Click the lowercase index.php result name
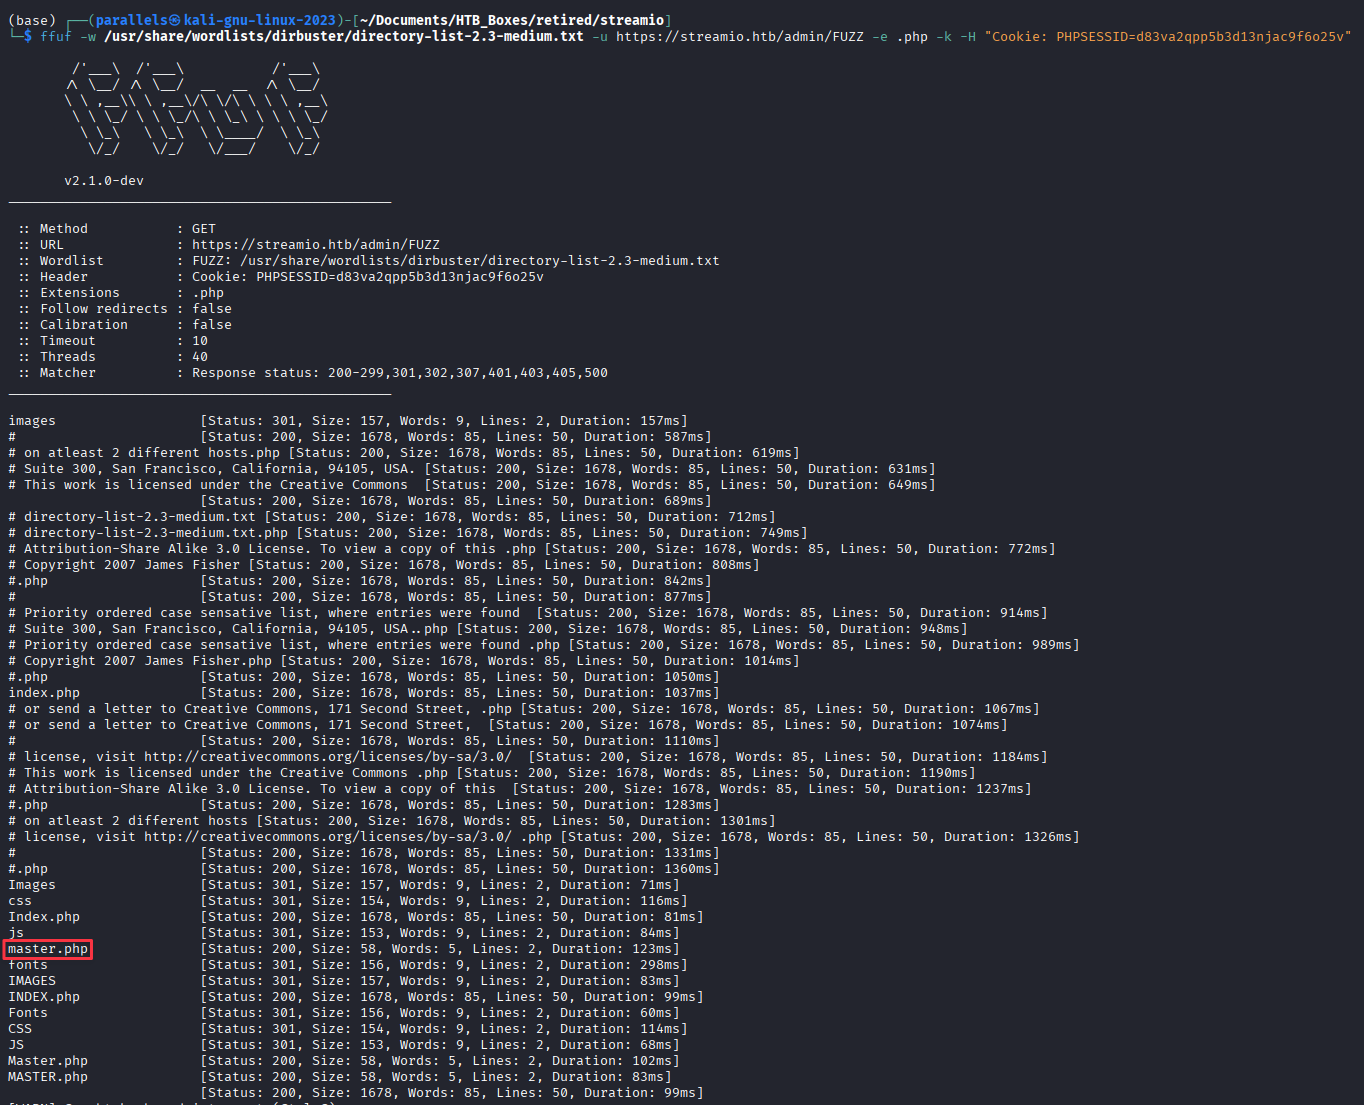The width and height of the screenshot is (1364, 1105). 44,693
